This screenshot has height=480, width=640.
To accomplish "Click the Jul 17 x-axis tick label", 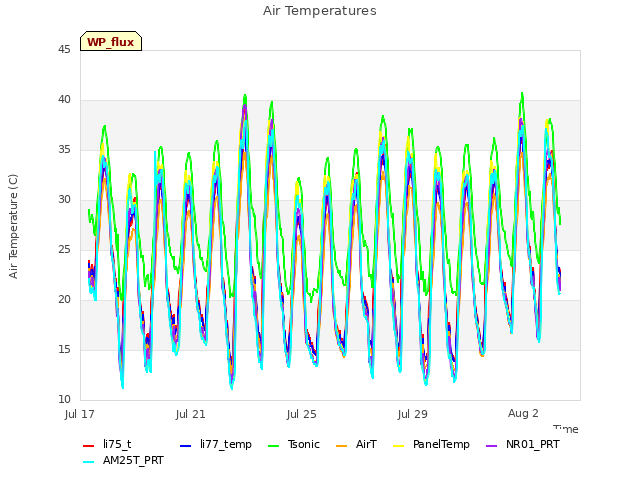I will [x=80, y=414].
